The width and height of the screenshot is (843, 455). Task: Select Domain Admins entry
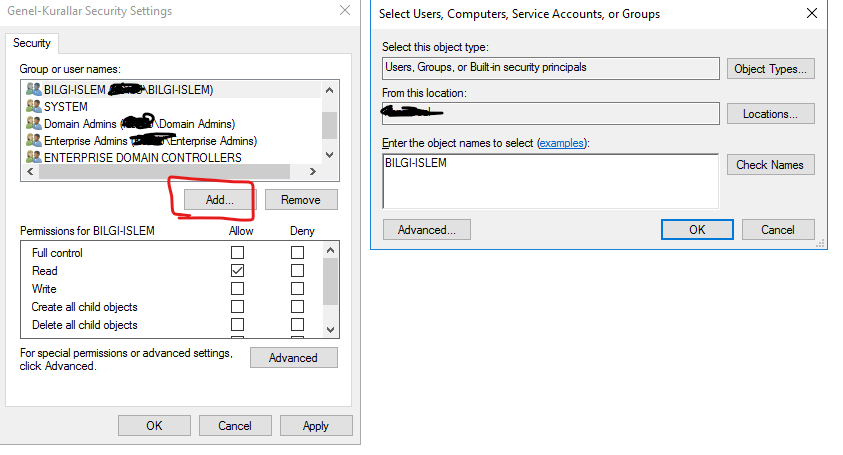coord(172,124)
